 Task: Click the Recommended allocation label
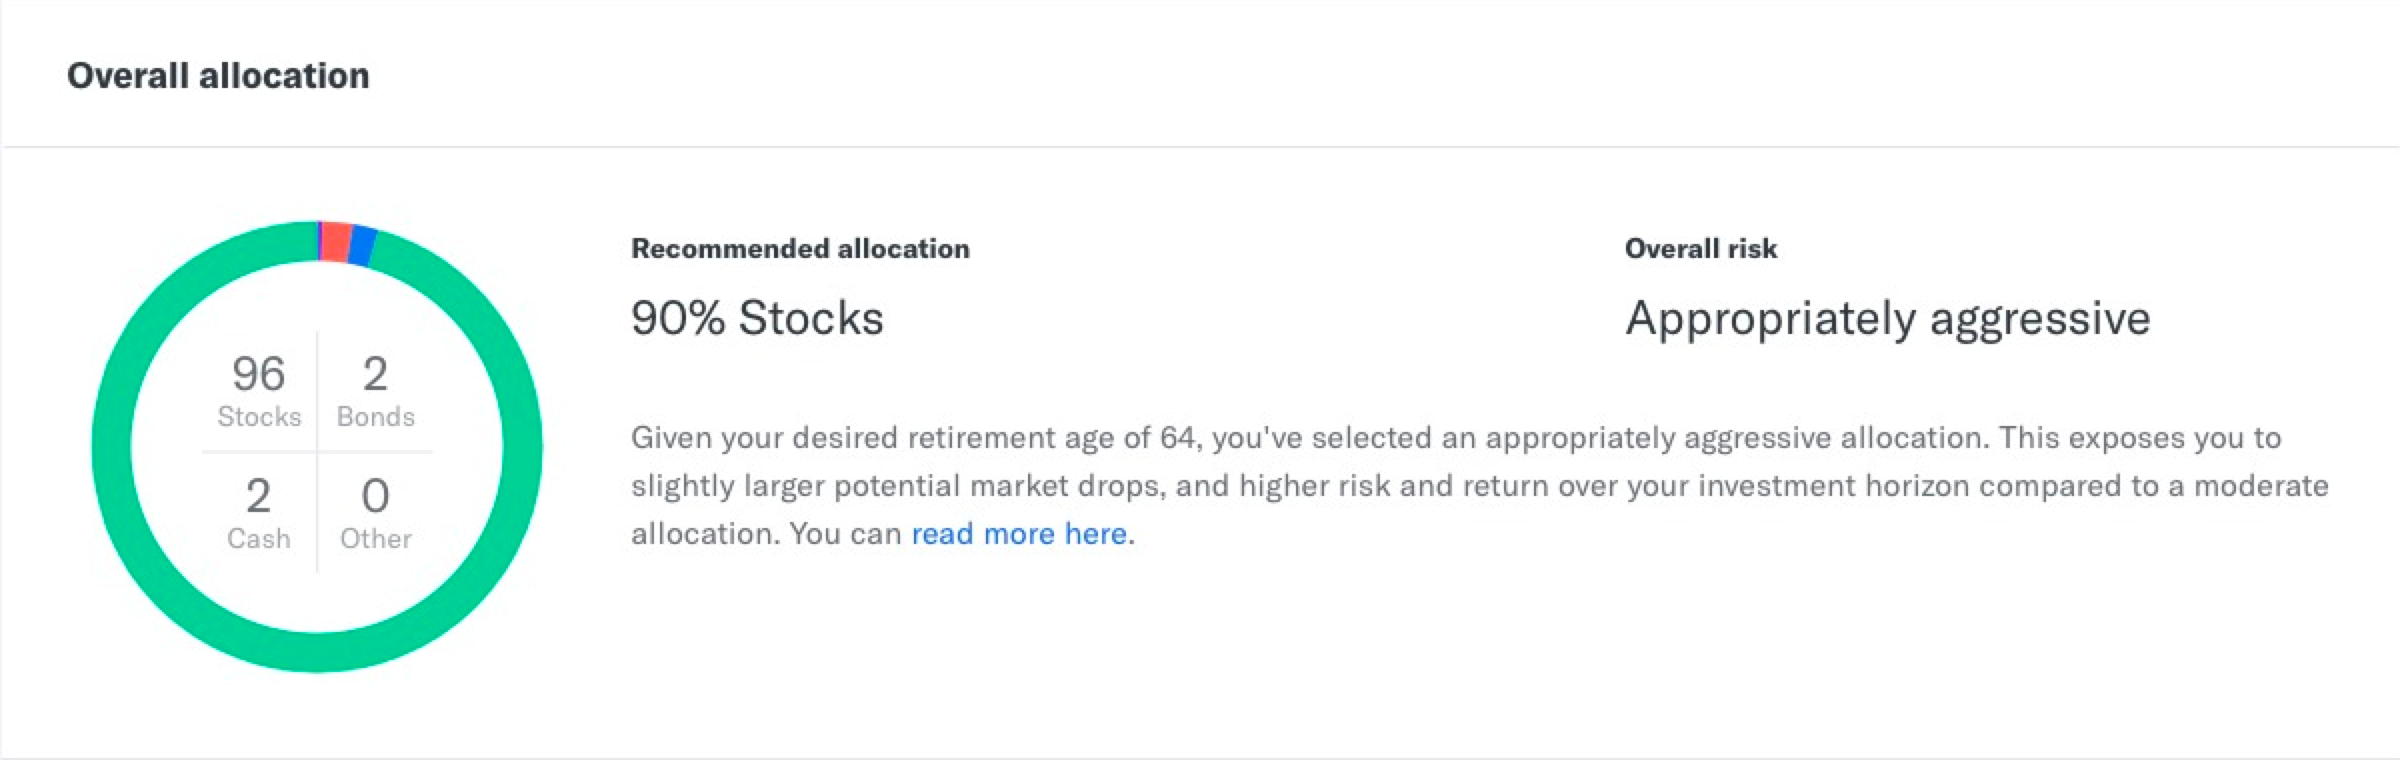point(800,249)
